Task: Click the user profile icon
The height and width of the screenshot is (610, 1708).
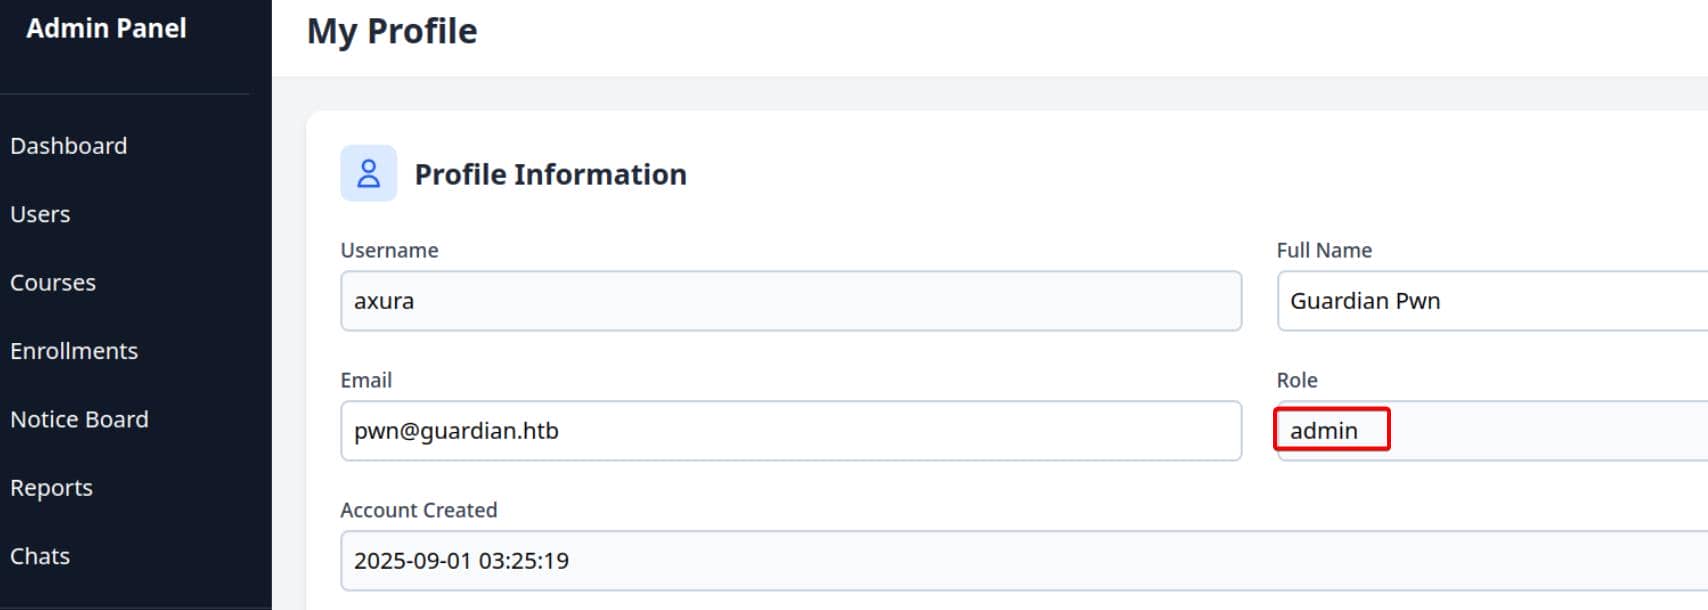Action: (x=368, y=173)
